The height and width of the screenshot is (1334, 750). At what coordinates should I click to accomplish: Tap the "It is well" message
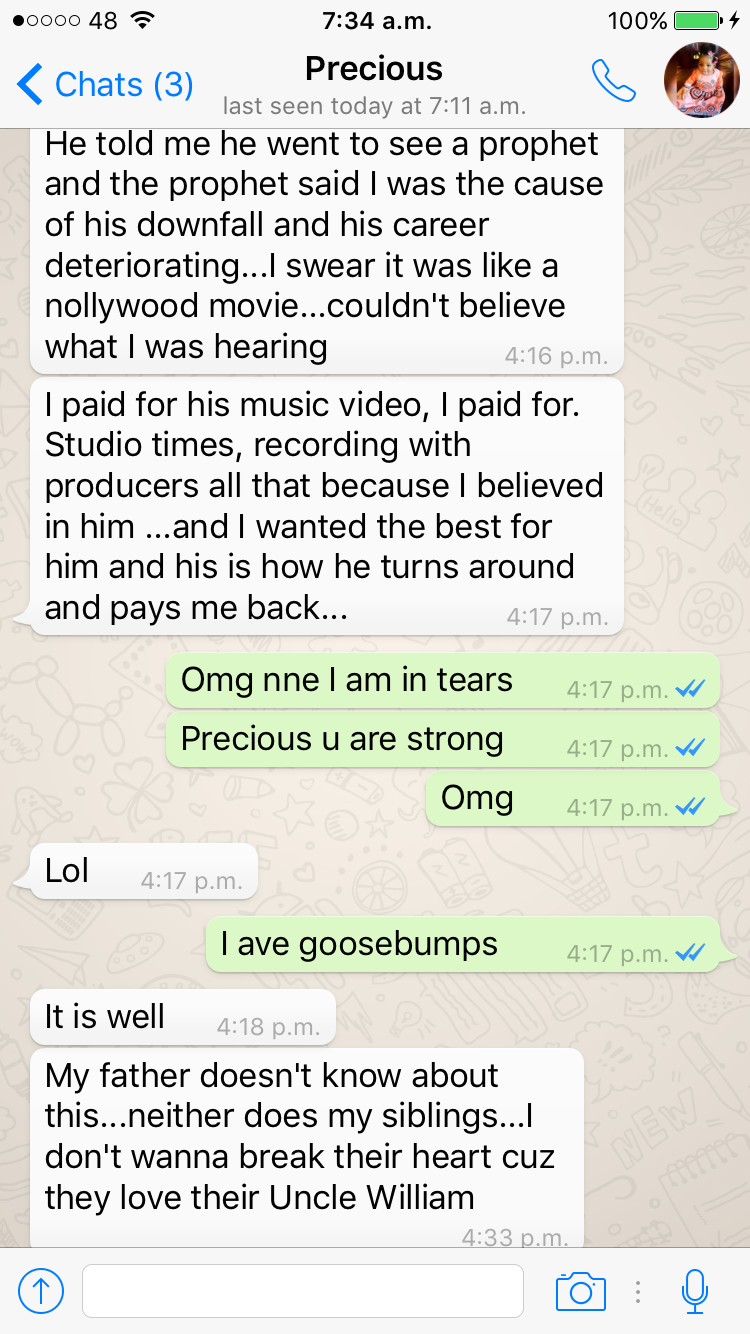(183, 1018)
